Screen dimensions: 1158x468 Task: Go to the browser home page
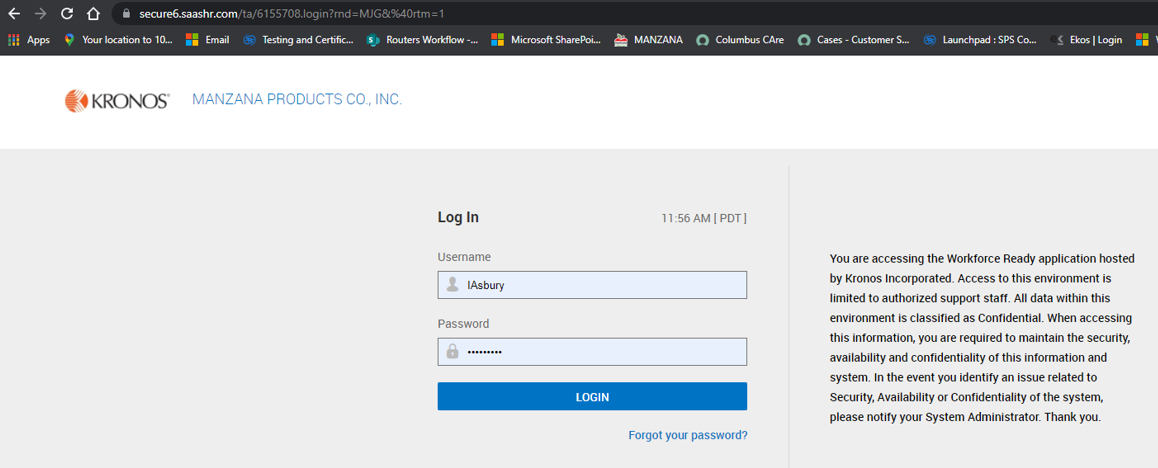pos(93,14)
